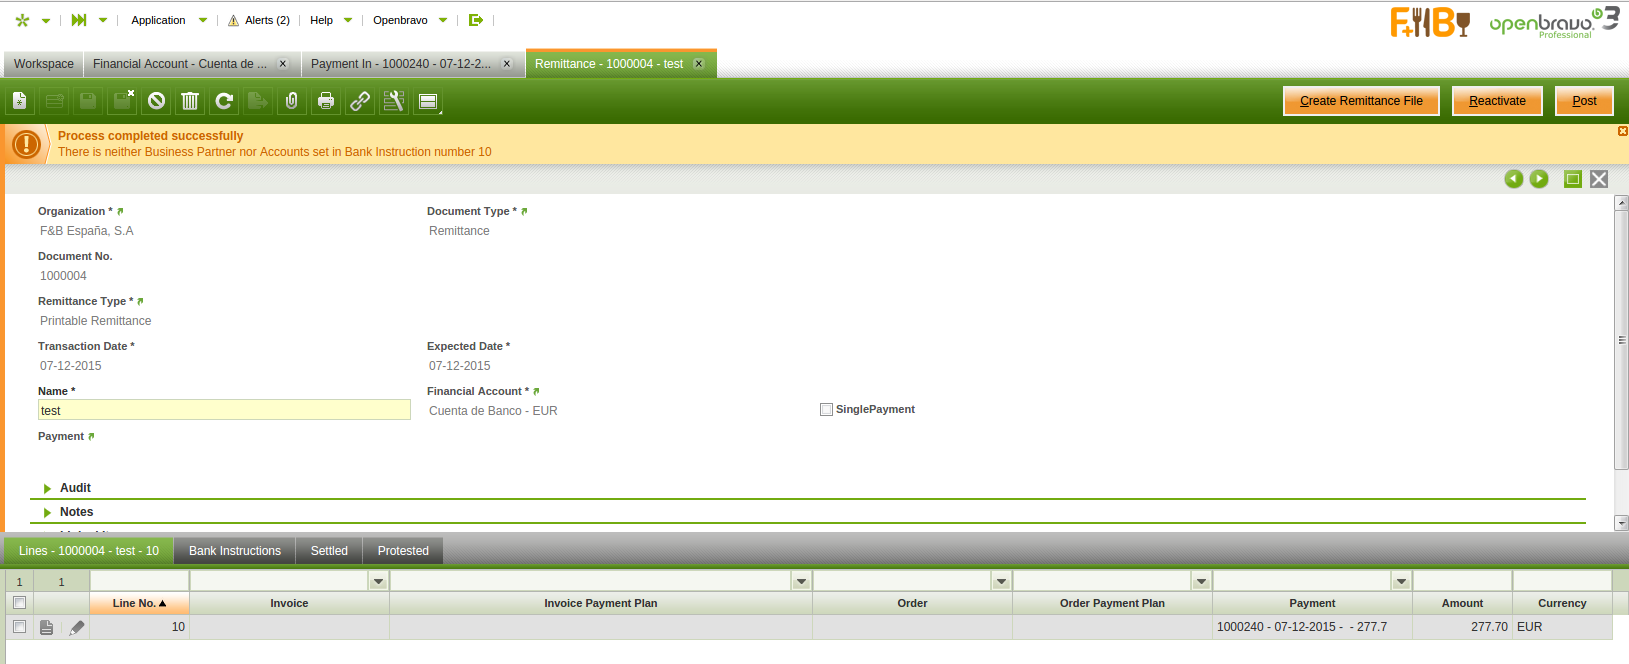Click the form's vertical scrollbar
Viewport: 1629px width, 664px height.
coord(1621,340)
